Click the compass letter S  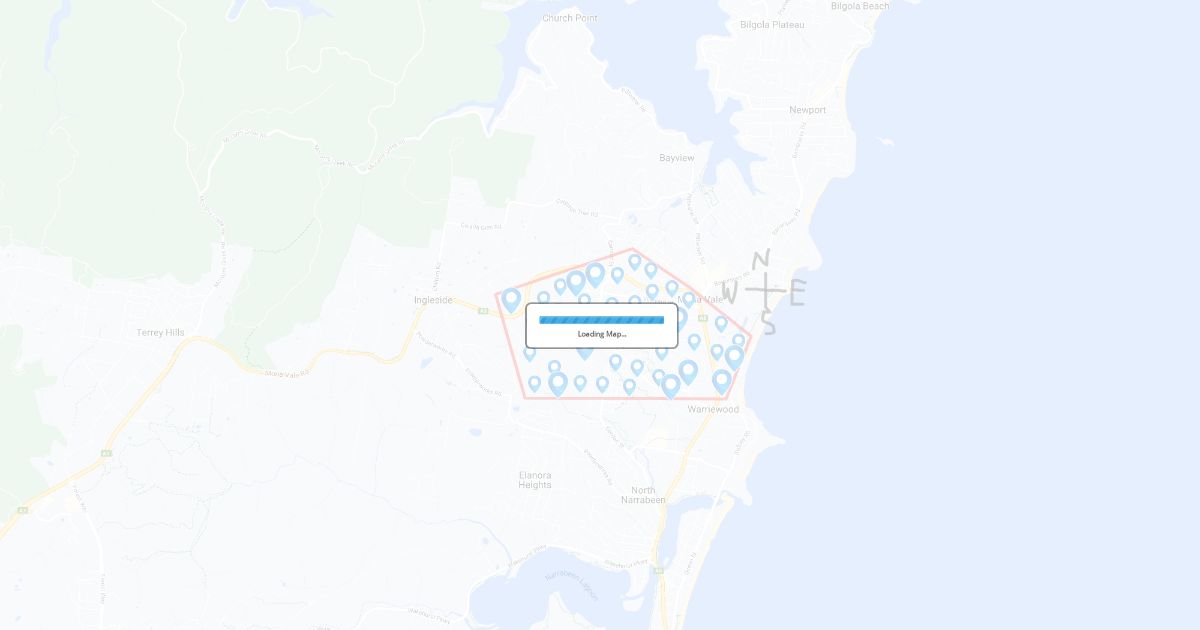pos(768,323)
